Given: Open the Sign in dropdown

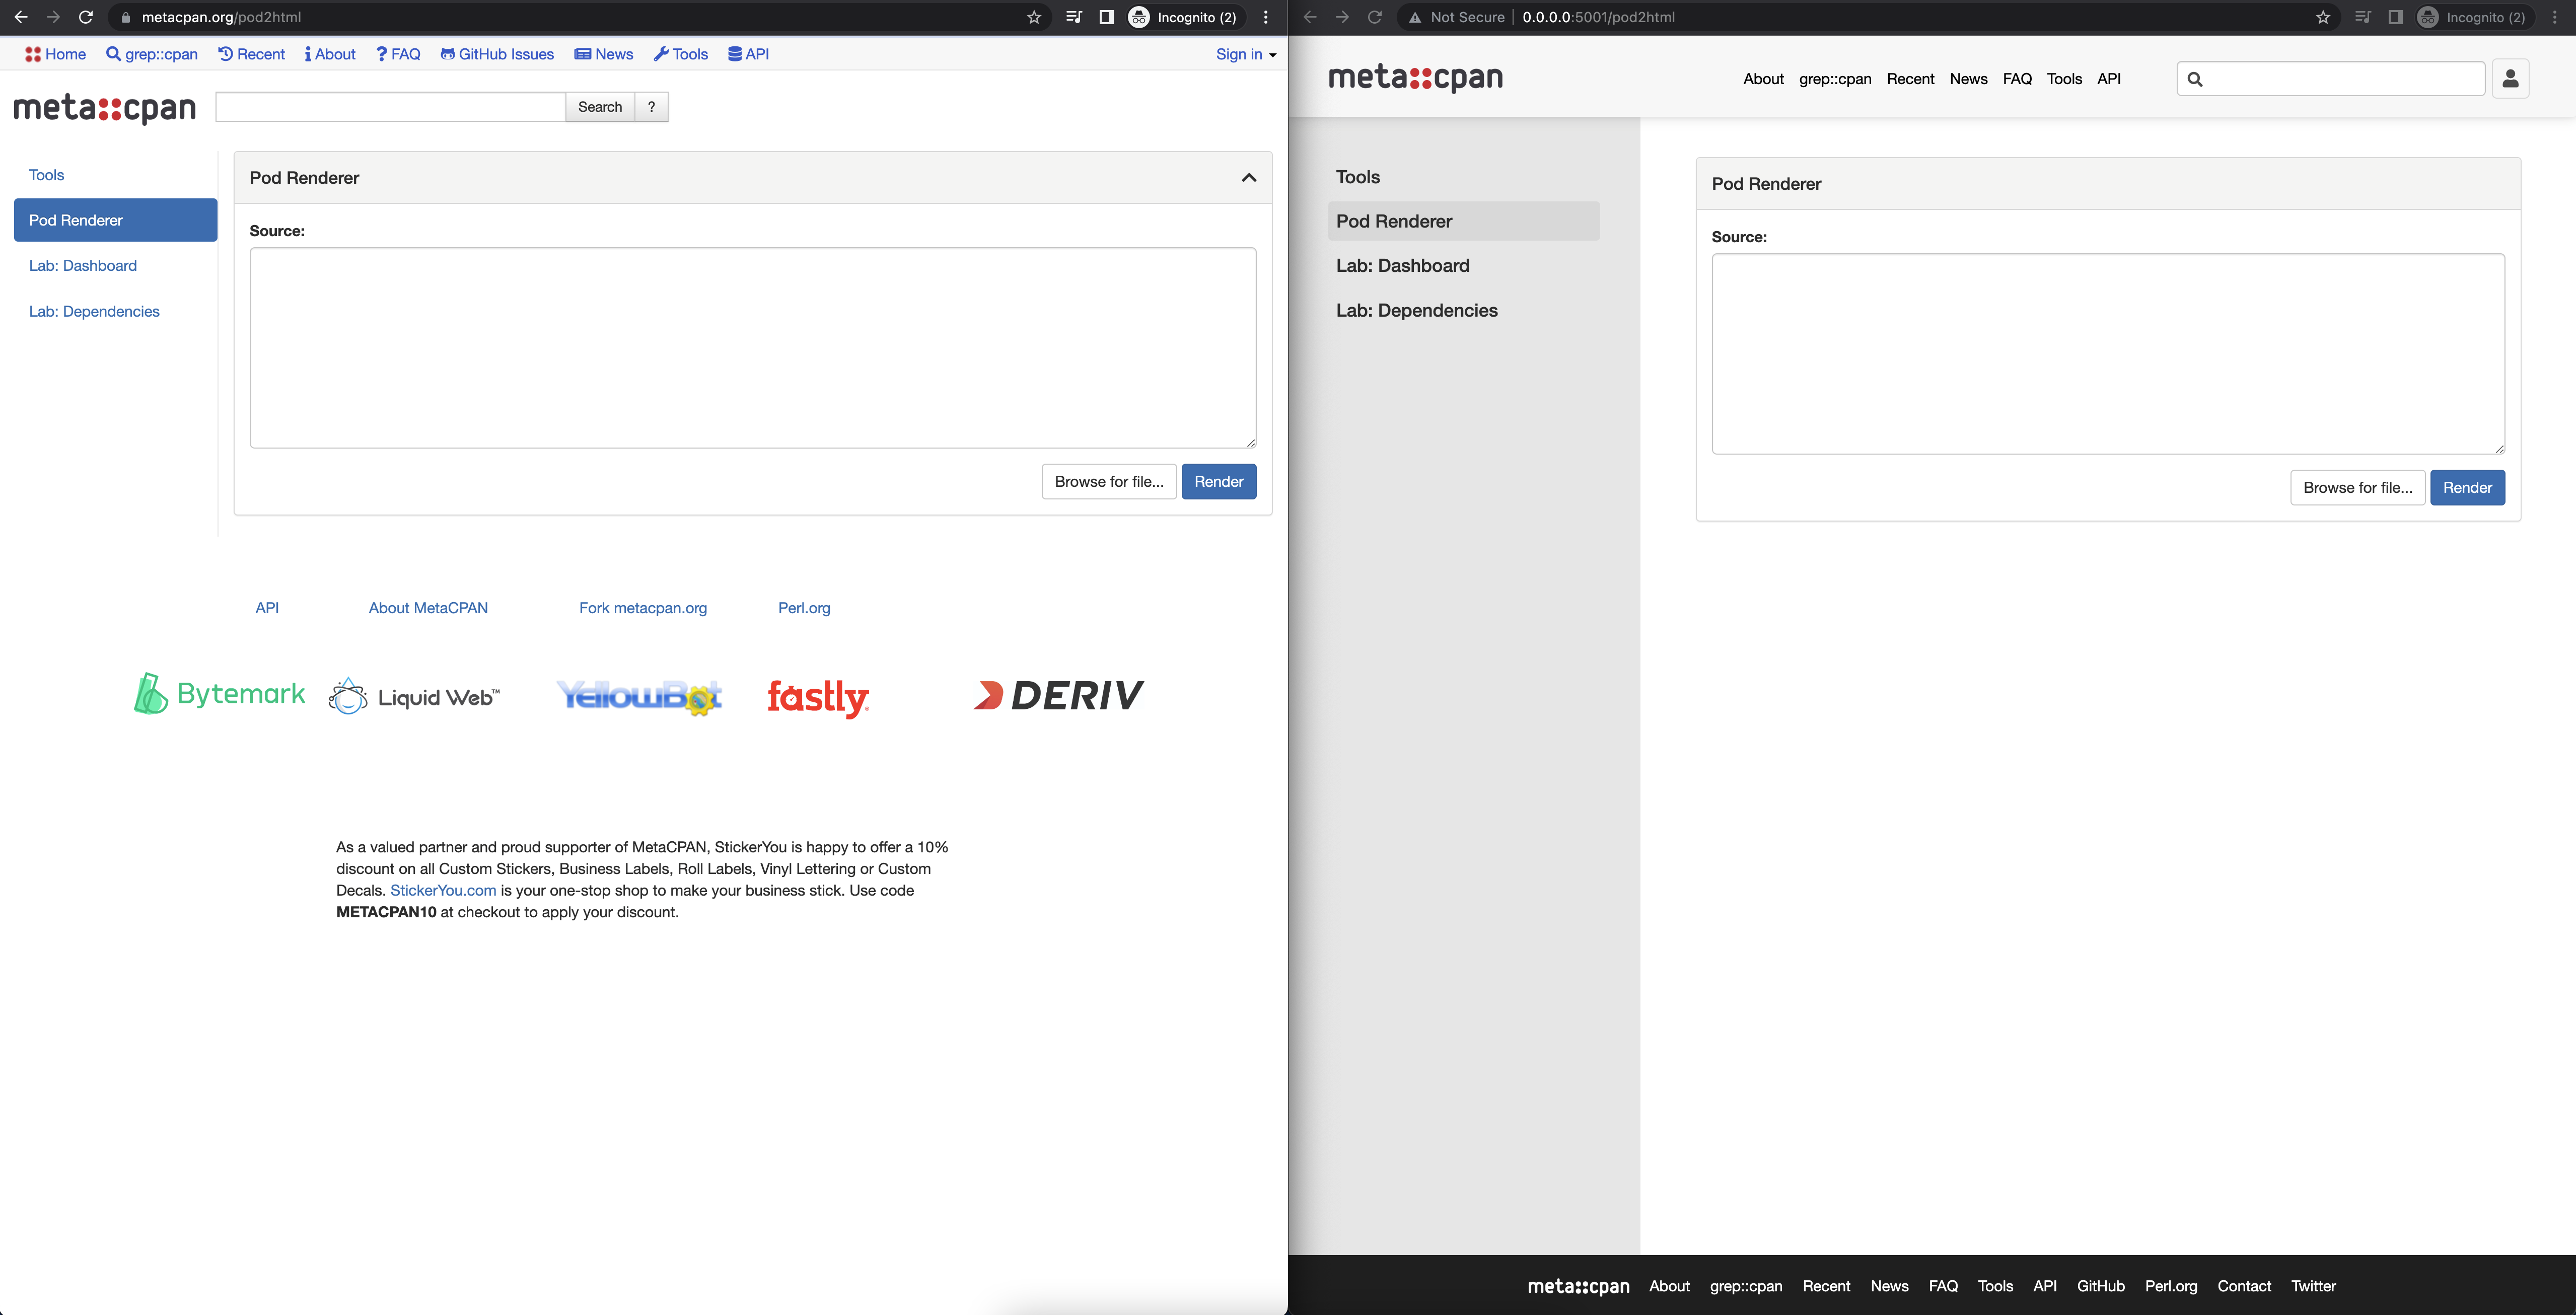Looking at the screenshot, I should point(1245,54).
